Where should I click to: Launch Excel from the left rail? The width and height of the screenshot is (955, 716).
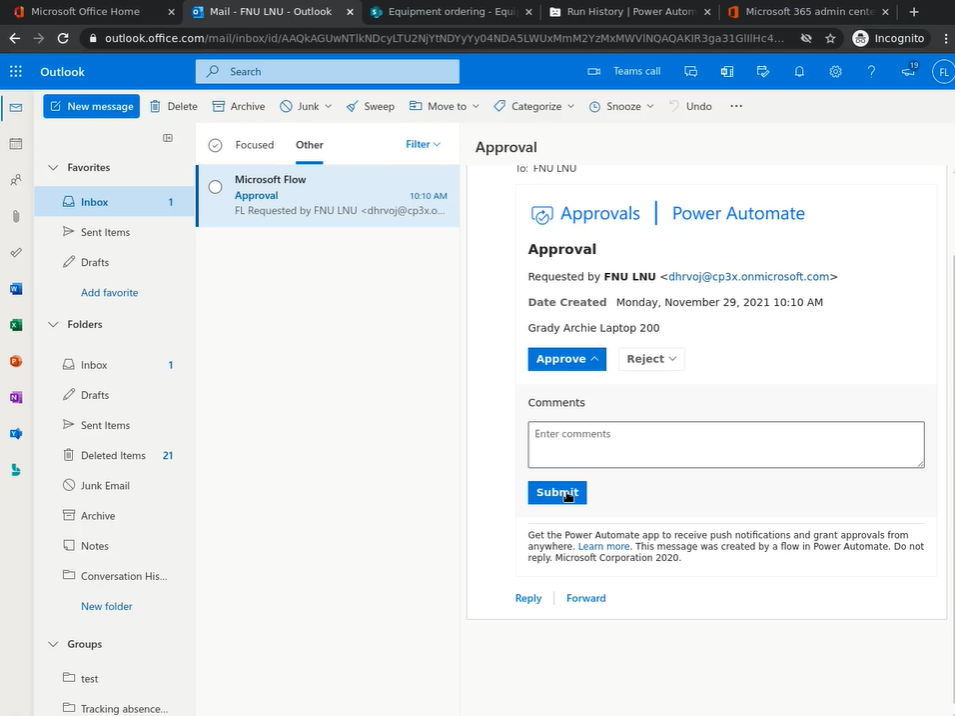pyautogui.click(x=16, y=325)
